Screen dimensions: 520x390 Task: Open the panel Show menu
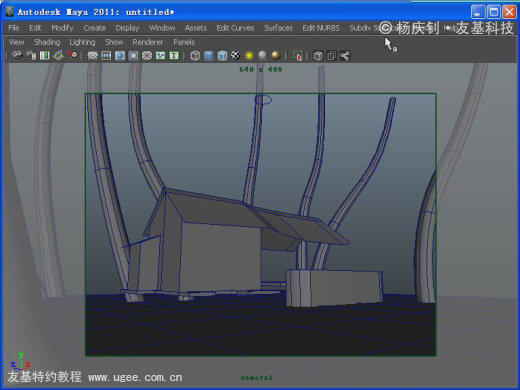[x=114, y=42]
